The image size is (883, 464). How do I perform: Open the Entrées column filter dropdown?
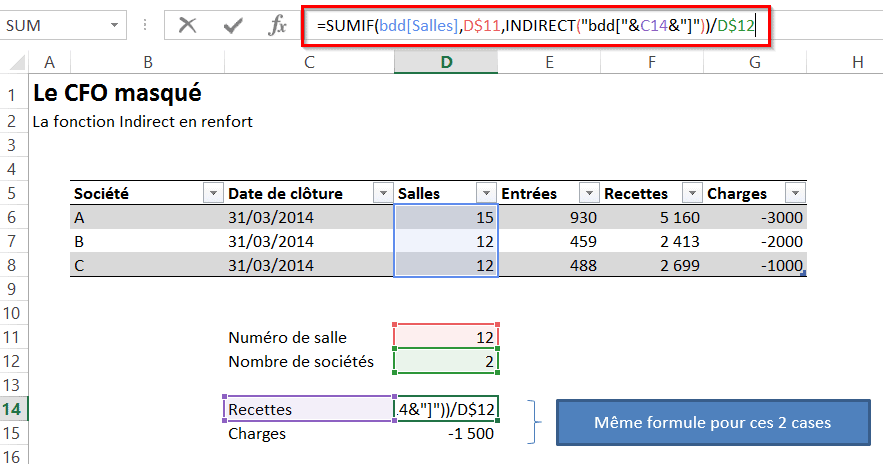[x=588, y=194]
